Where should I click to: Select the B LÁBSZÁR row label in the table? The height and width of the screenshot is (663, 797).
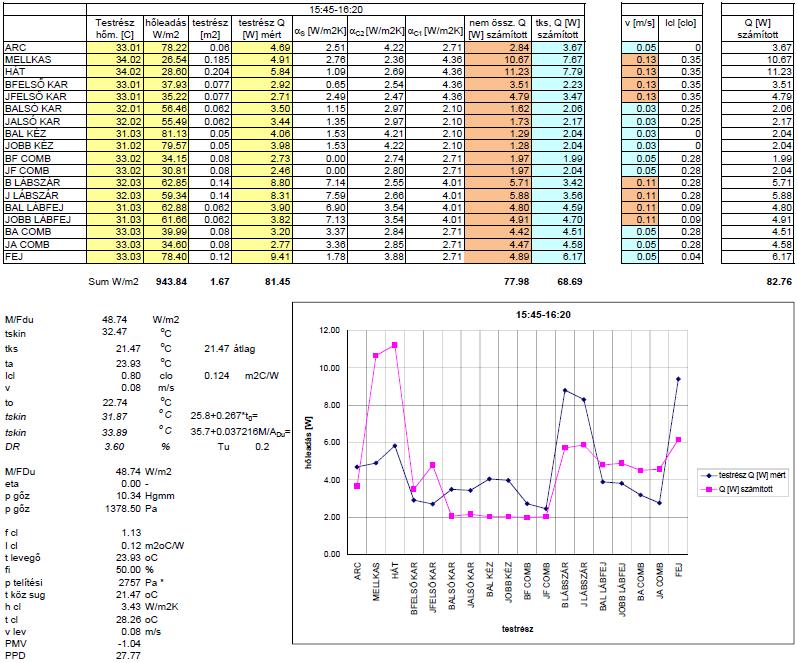33,183
